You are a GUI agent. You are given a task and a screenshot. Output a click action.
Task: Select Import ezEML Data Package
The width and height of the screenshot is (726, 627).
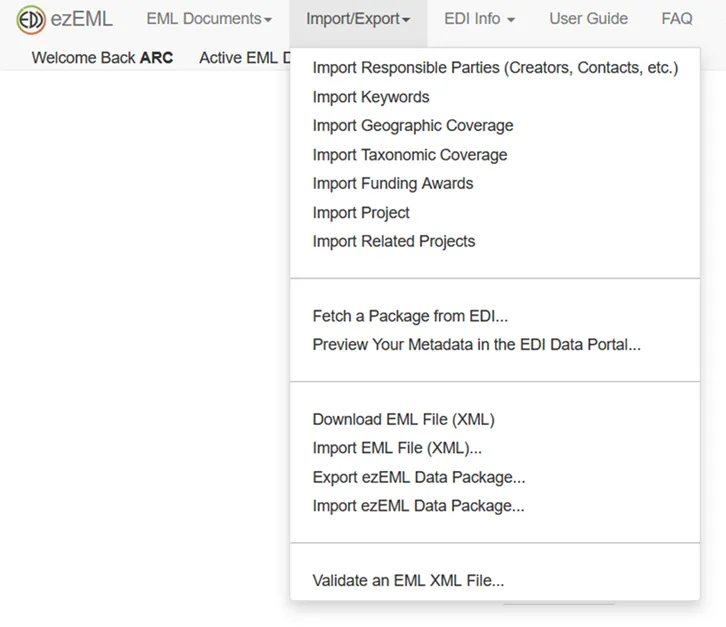(495, 506)
